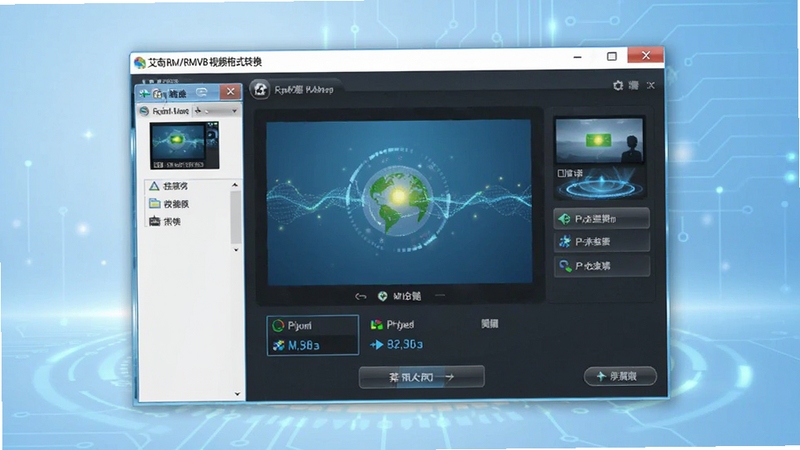Click the green plus icon in small panel header
Viewport: 800px width, 450px height.
click(145, 93)
